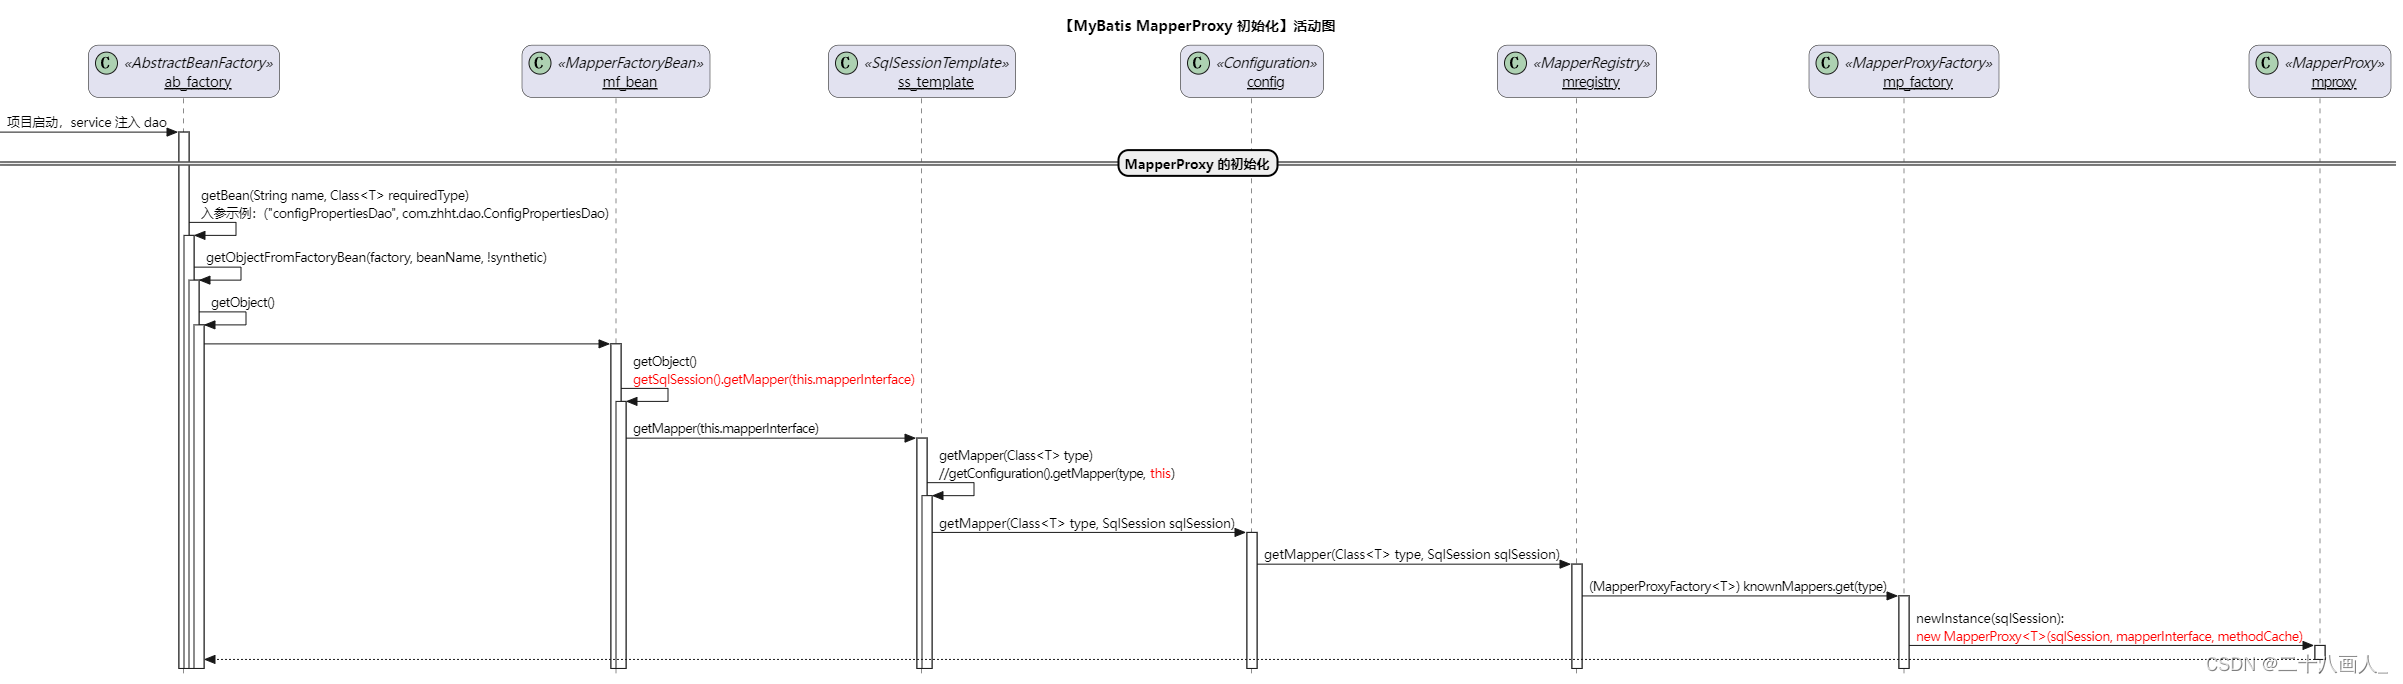
Task: Click the «MapperRegistry» stereotype name
Action: (x=1592, y=62)
